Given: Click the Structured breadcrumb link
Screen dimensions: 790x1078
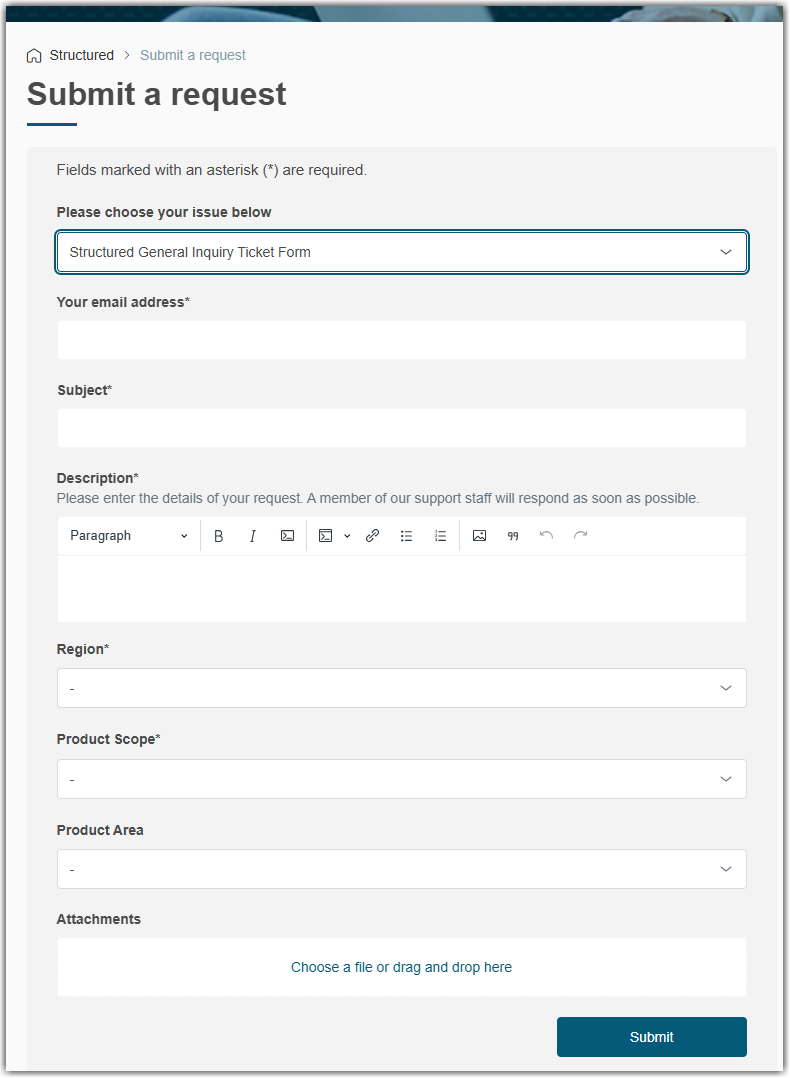Looking at the screenshot, I should (x=82, y=56).
